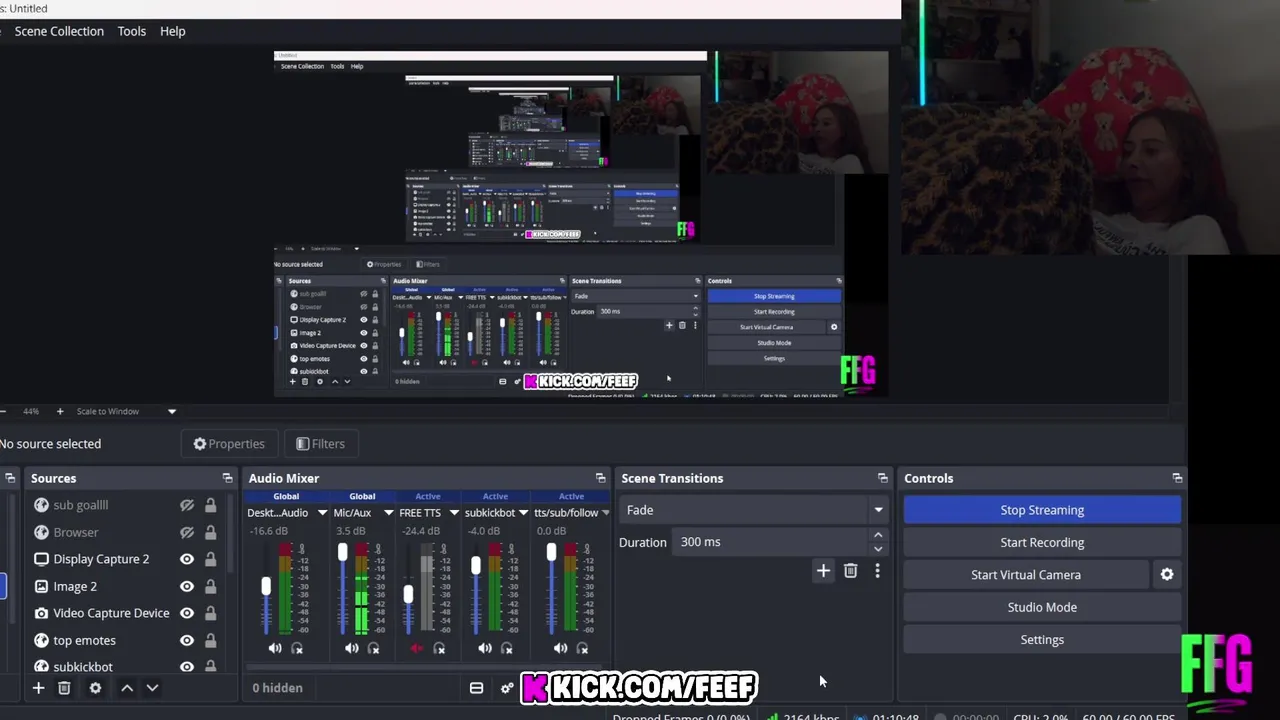Open selected source properties gear in Sources
The width and height of the screenshot is (1280, 720).
coord(95,688)
